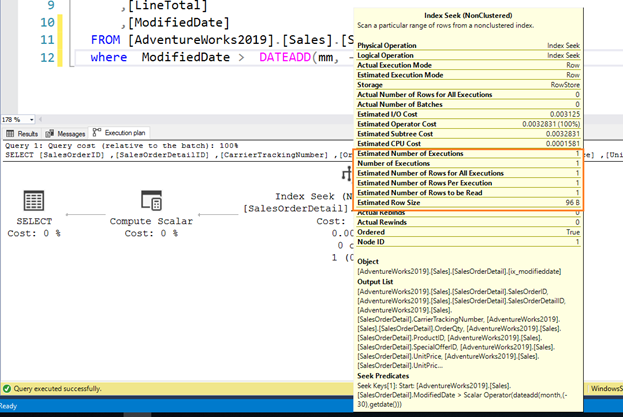
Task: Click the 'Query 1: Query cost' header text
Action: (x=121, y=146)
